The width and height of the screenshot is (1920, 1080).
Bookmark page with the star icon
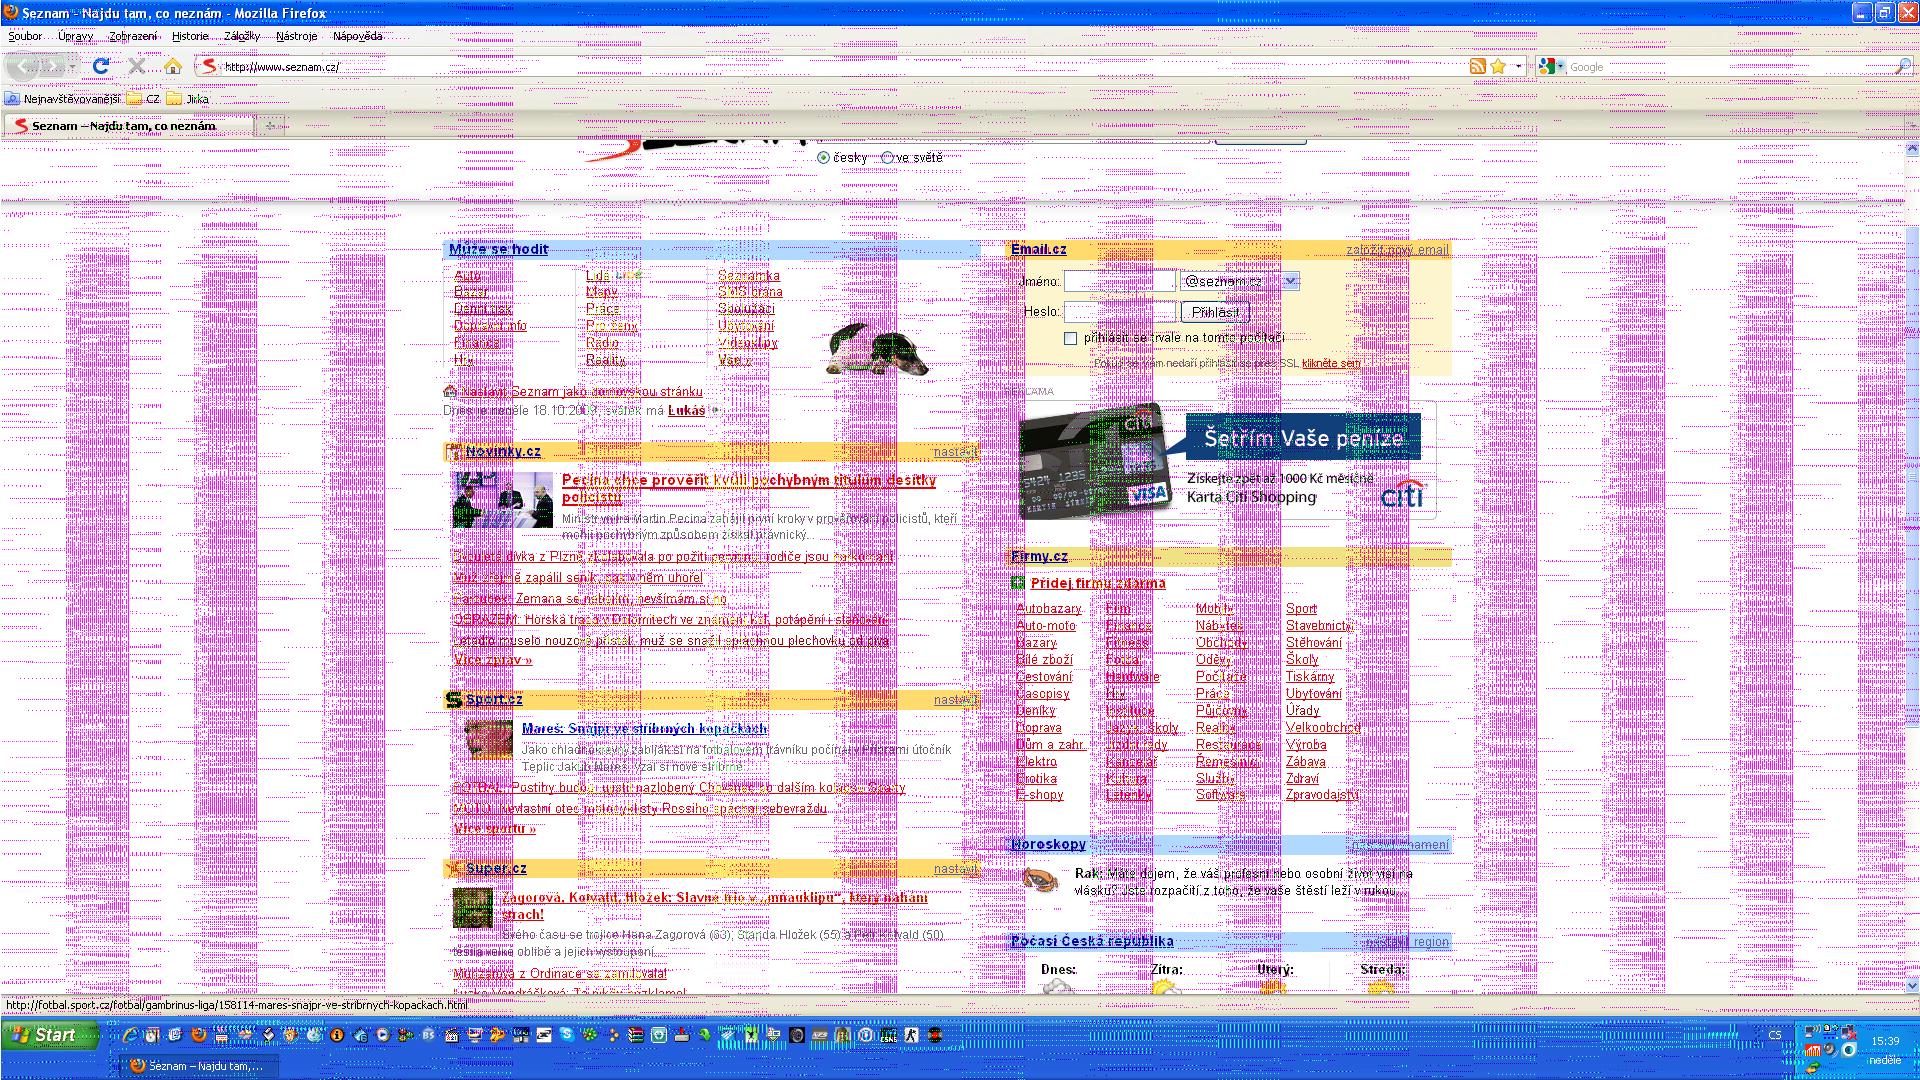[x=1498, y=66]
